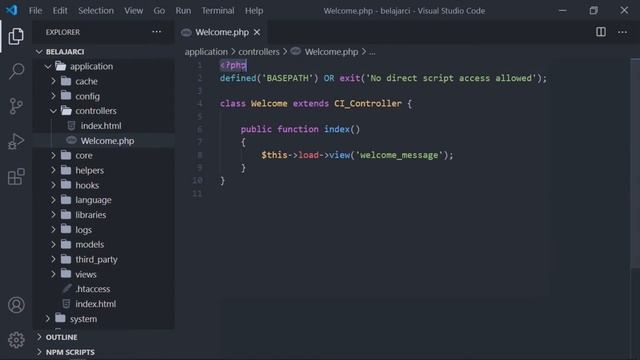The height and width of the screenshot is (360, 640).
Task: Select the Welcome.php editor tab
Action: pyautogui.click(x=222, y=32)
